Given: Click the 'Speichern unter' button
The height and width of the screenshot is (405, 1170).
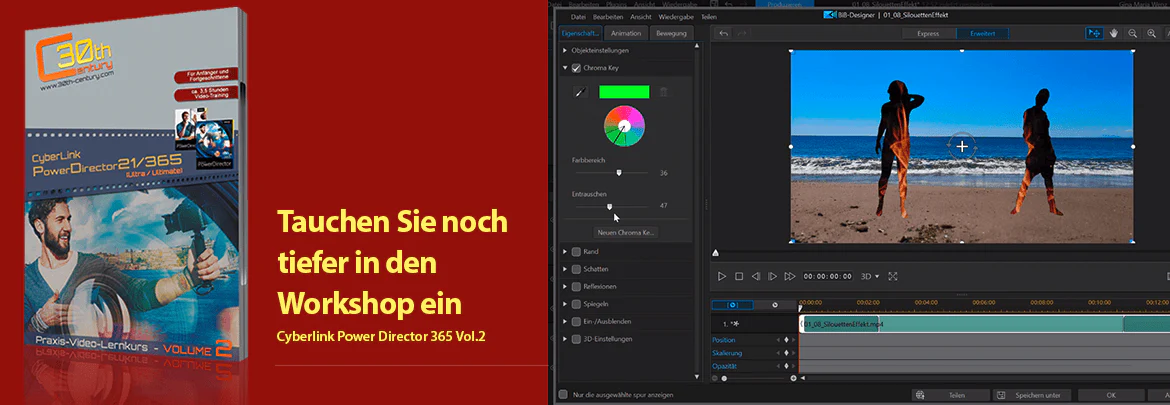Looking at the screenshot, I should pyautogui.click(x=1032, y=395).
